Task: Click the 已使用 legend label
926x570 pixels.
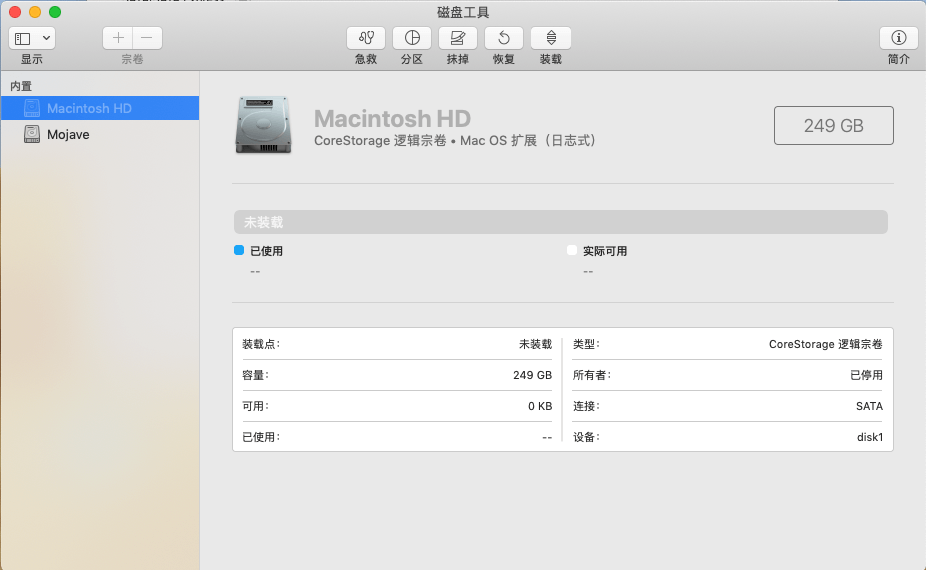Action: tap(266, 251)
